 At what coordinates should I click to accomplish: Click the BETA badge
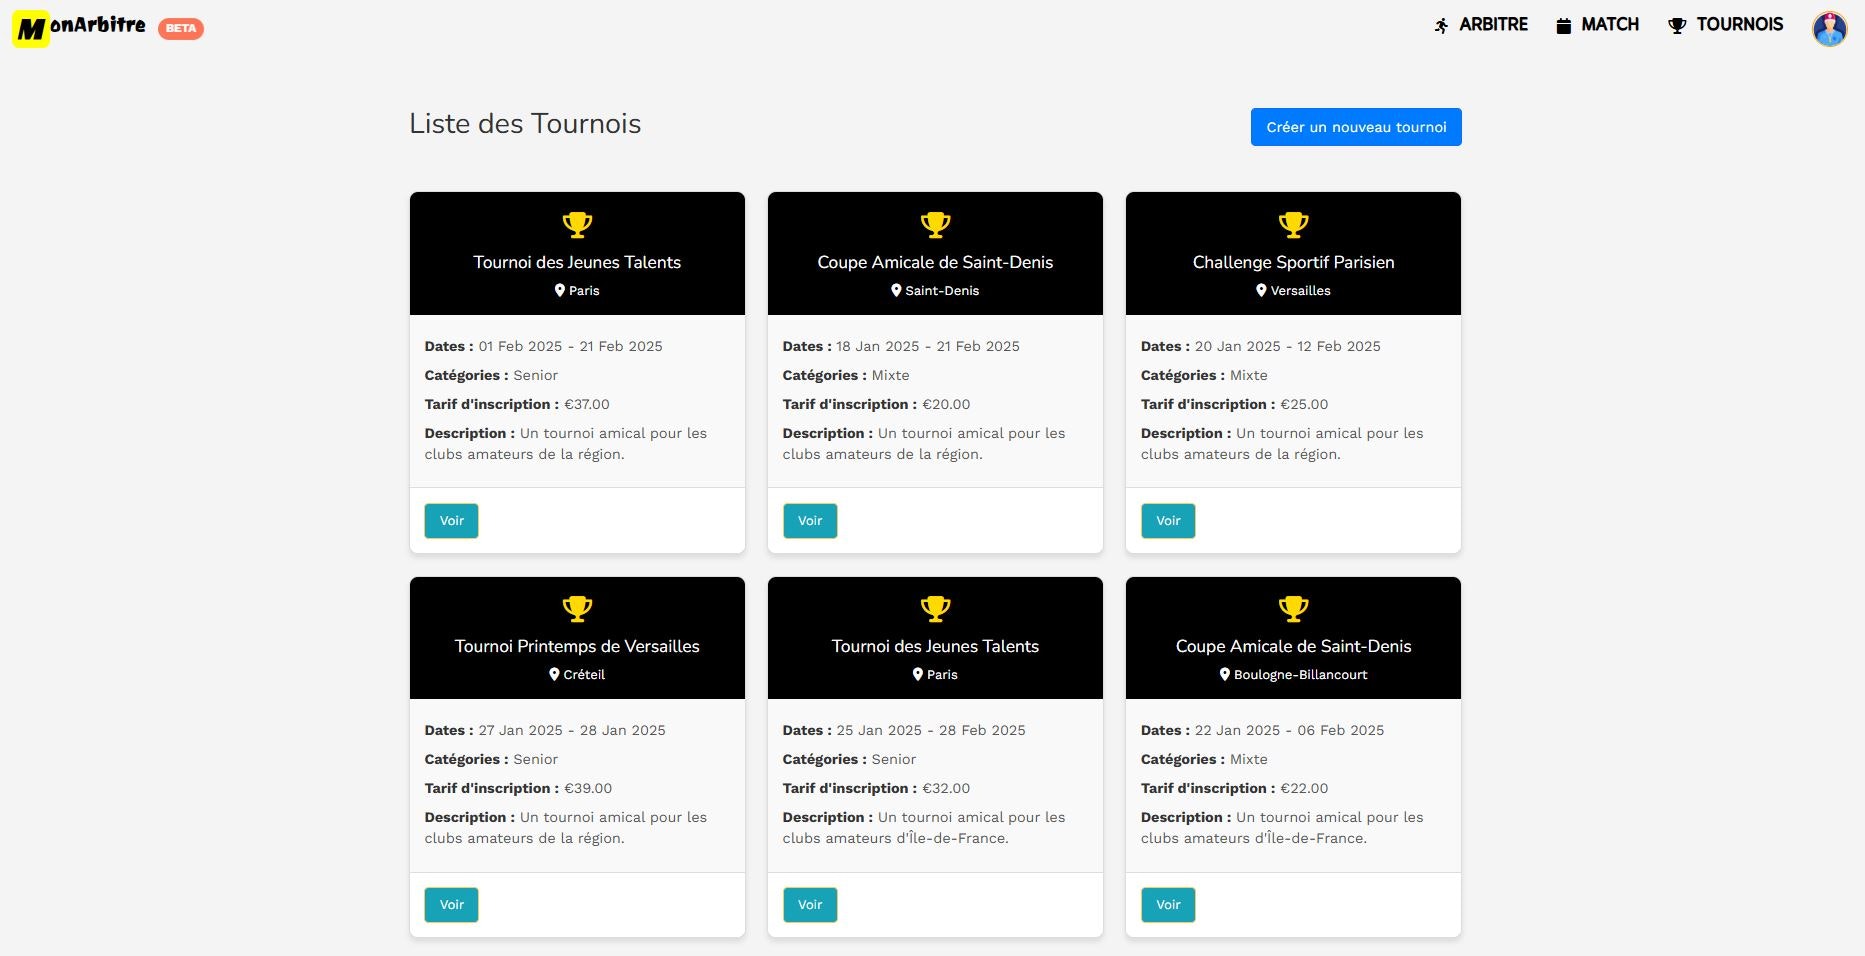click(181, 28)
